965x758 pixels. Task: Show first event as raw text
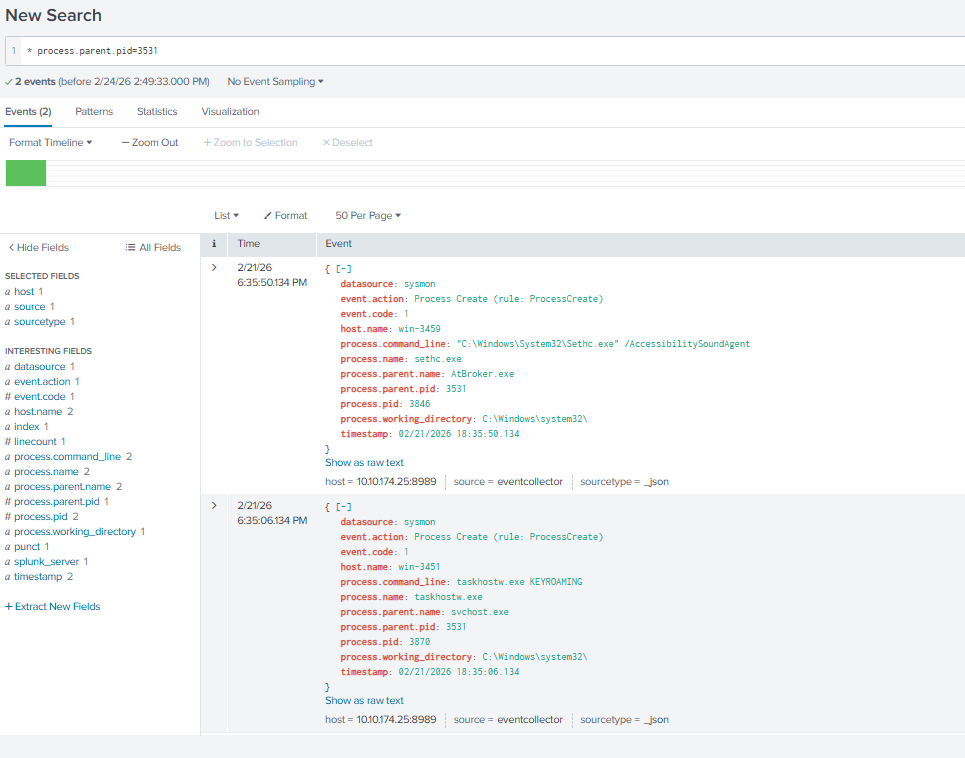point(364,463)
